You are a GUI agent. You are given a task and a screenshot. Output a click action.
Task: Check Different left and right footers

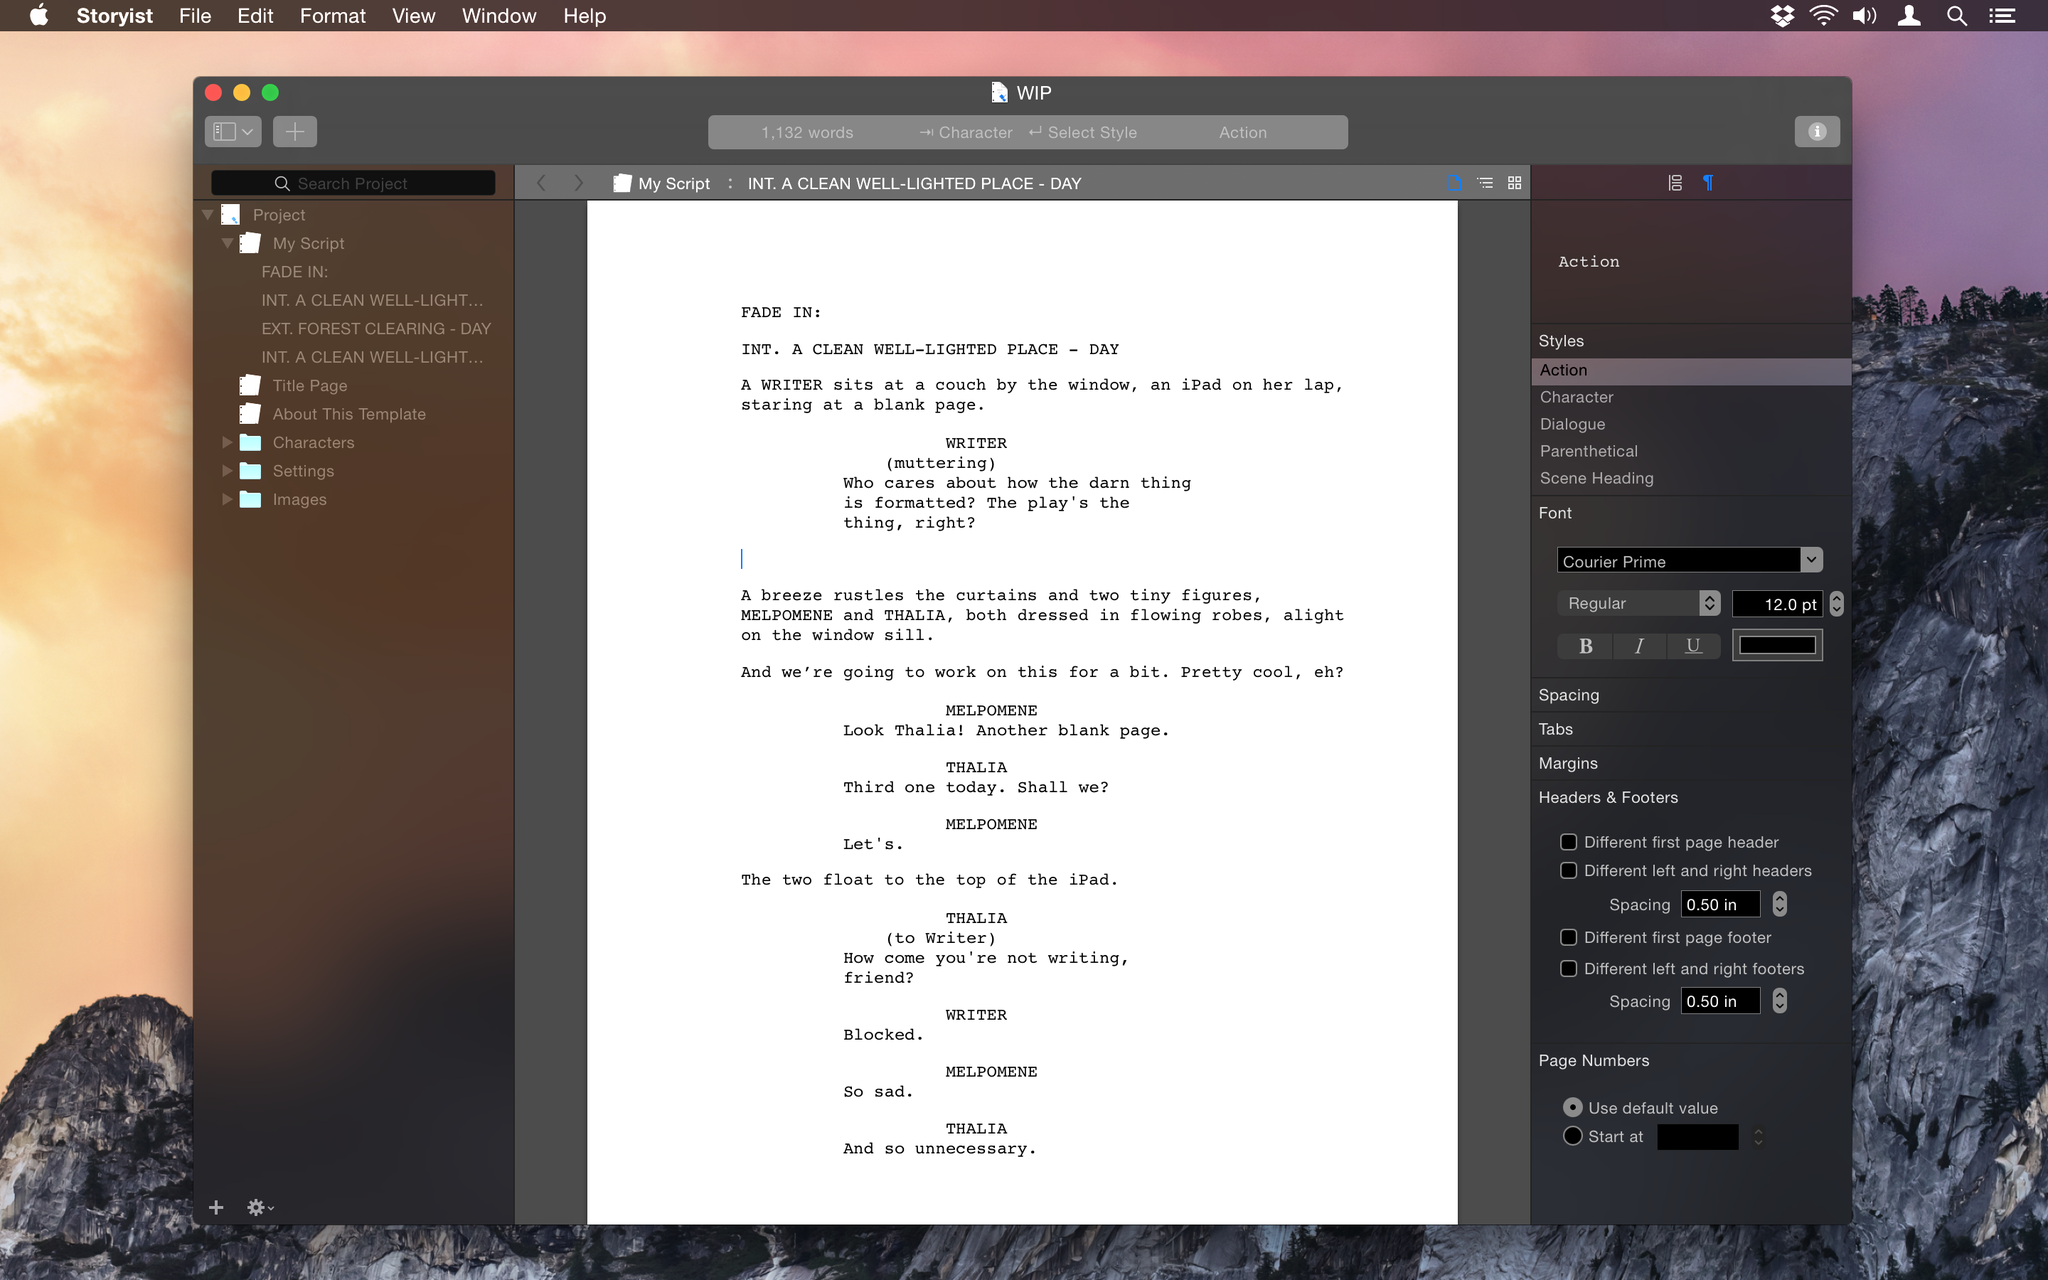pyautogui.click(x=1570, y=968)
